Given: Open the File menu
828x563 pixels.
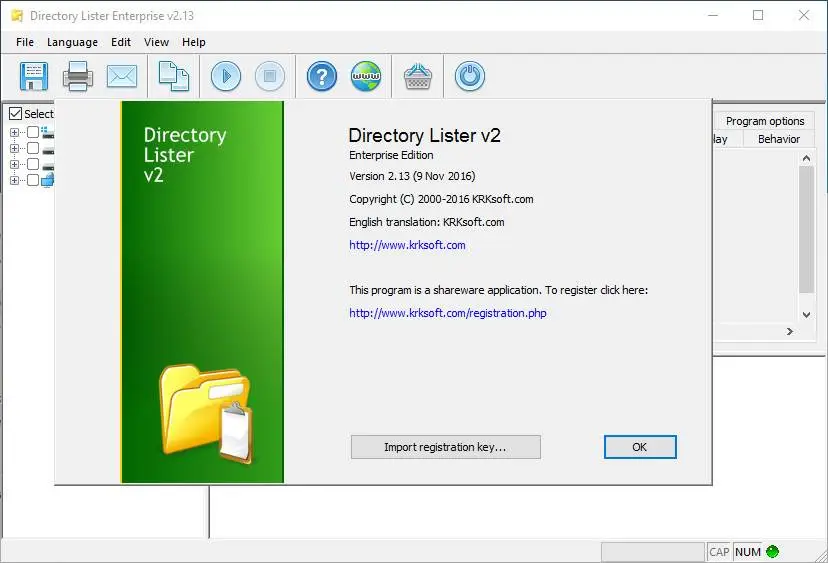Looking at the screenshot, I should pos(25,42).
